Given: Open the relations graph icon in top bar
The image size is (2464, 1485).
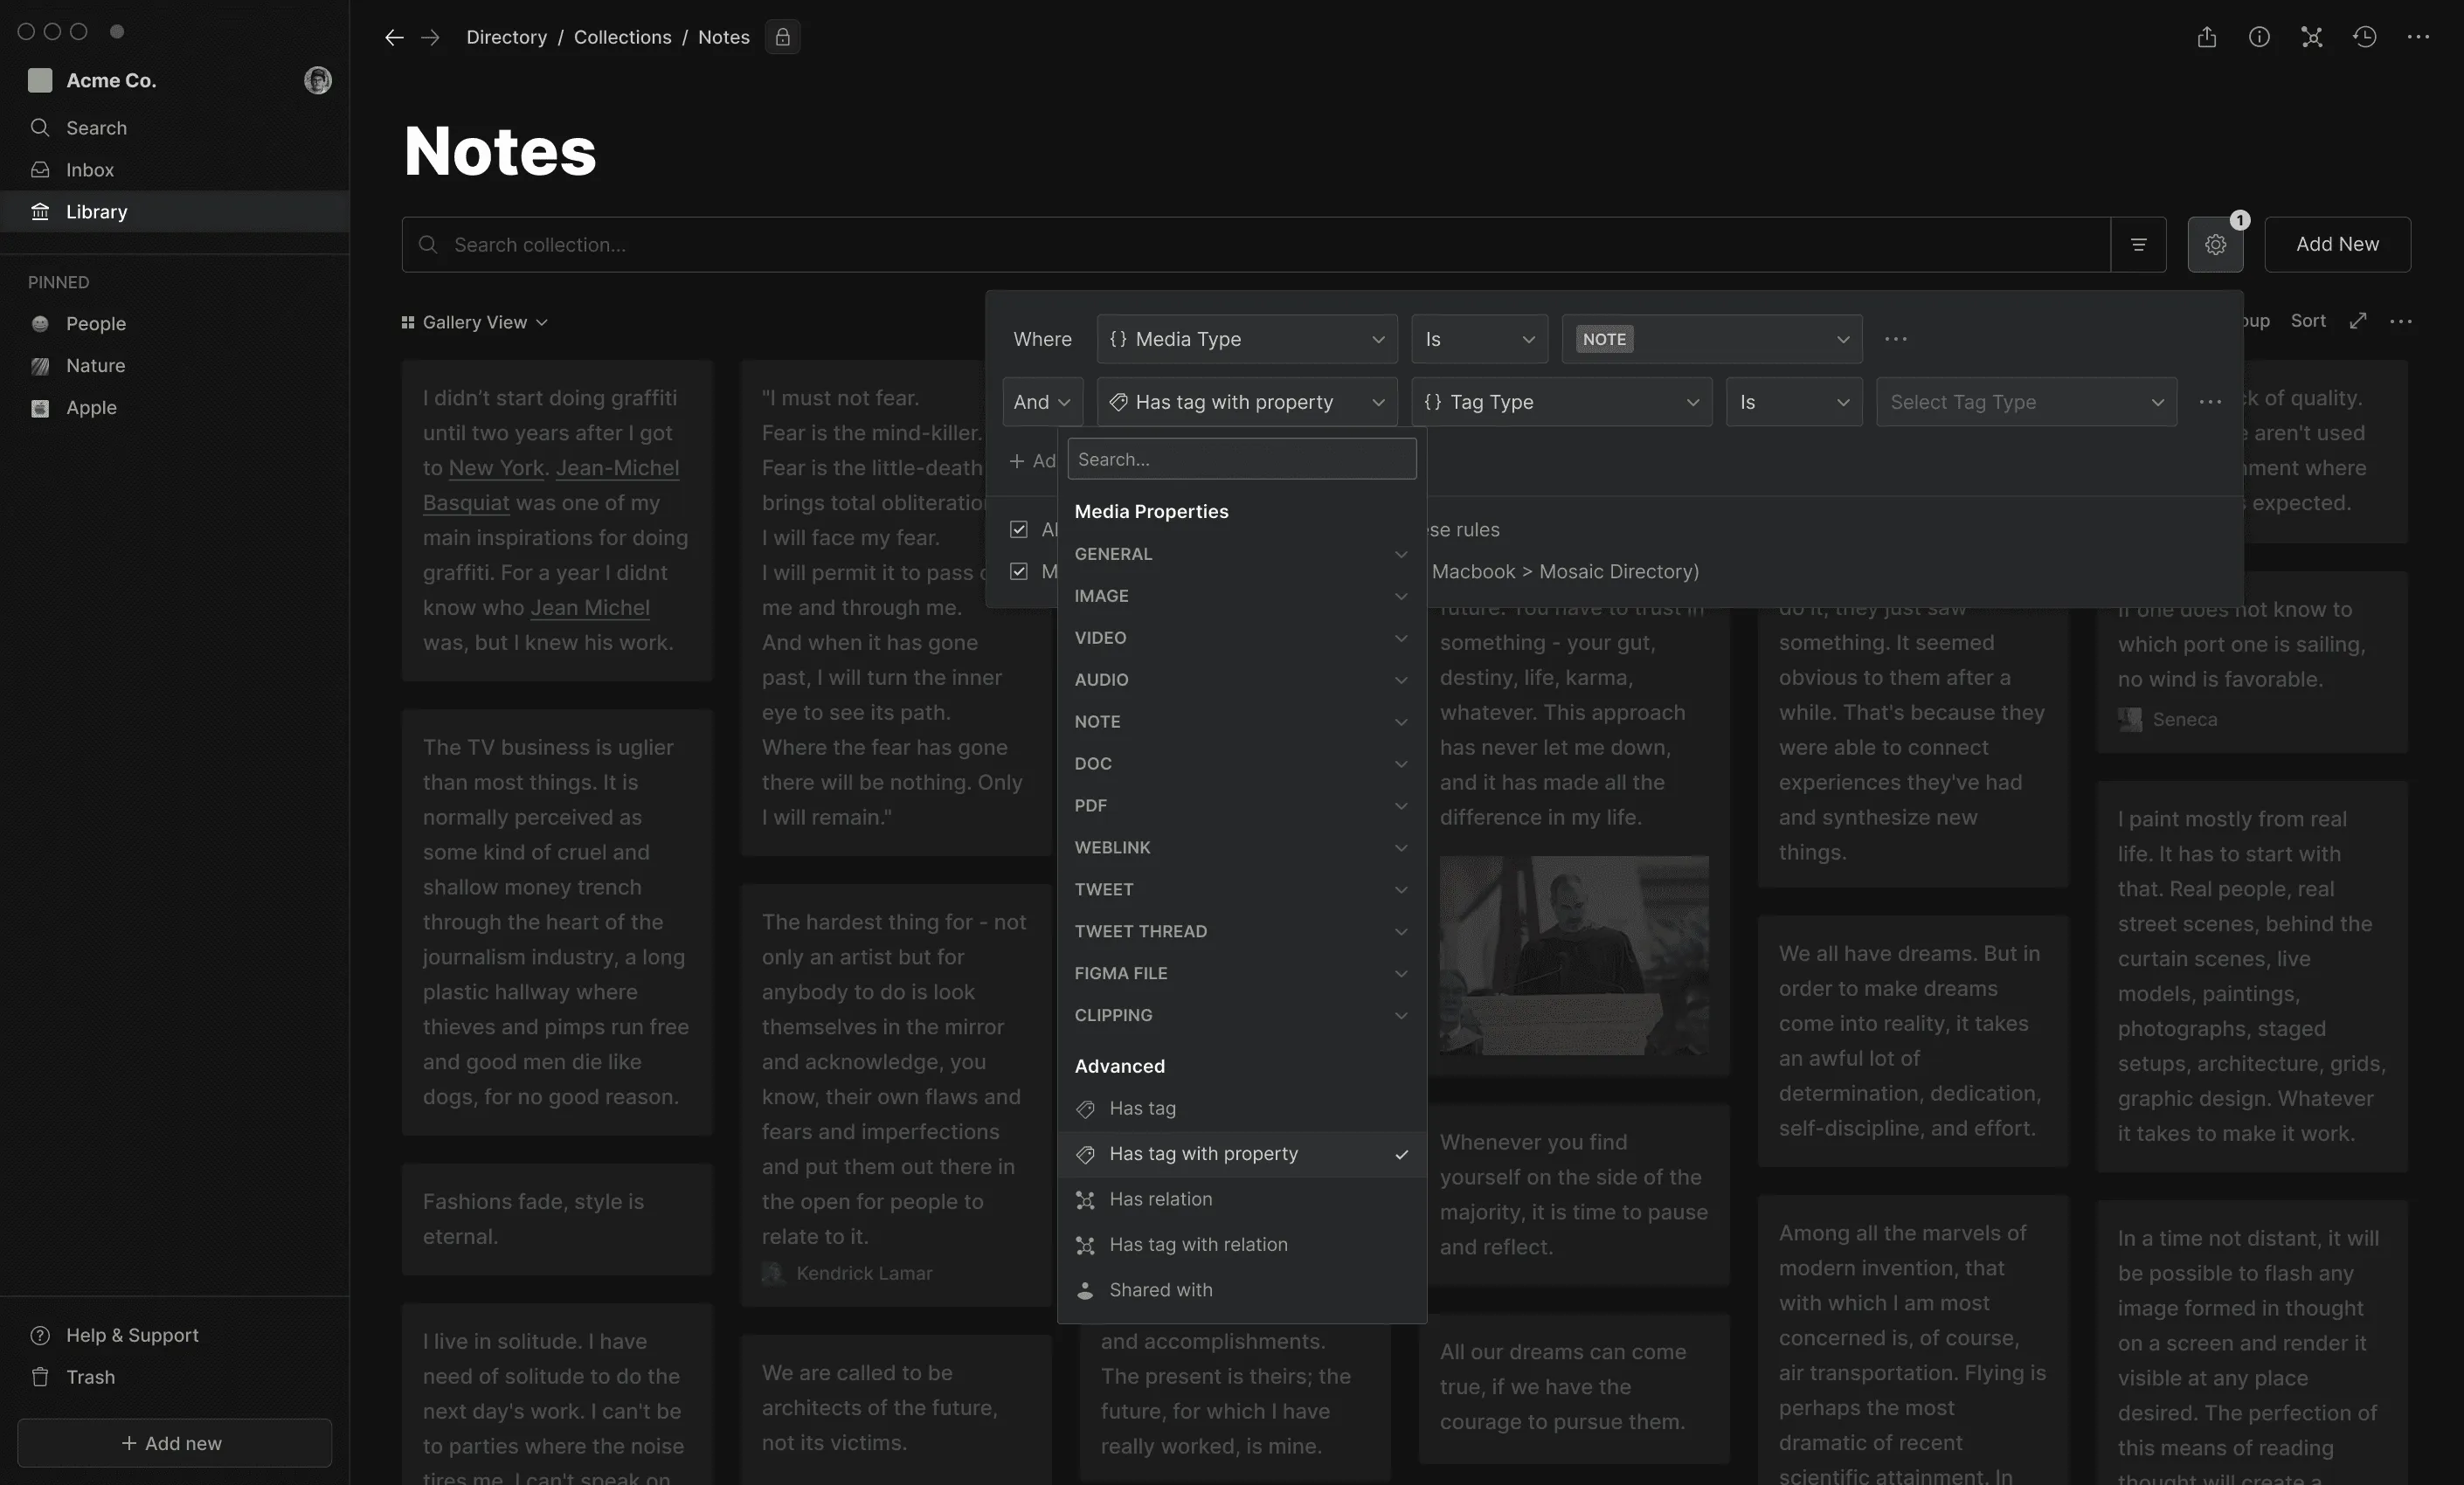Looking at the screenshot, I should (x=2311, y=37).
